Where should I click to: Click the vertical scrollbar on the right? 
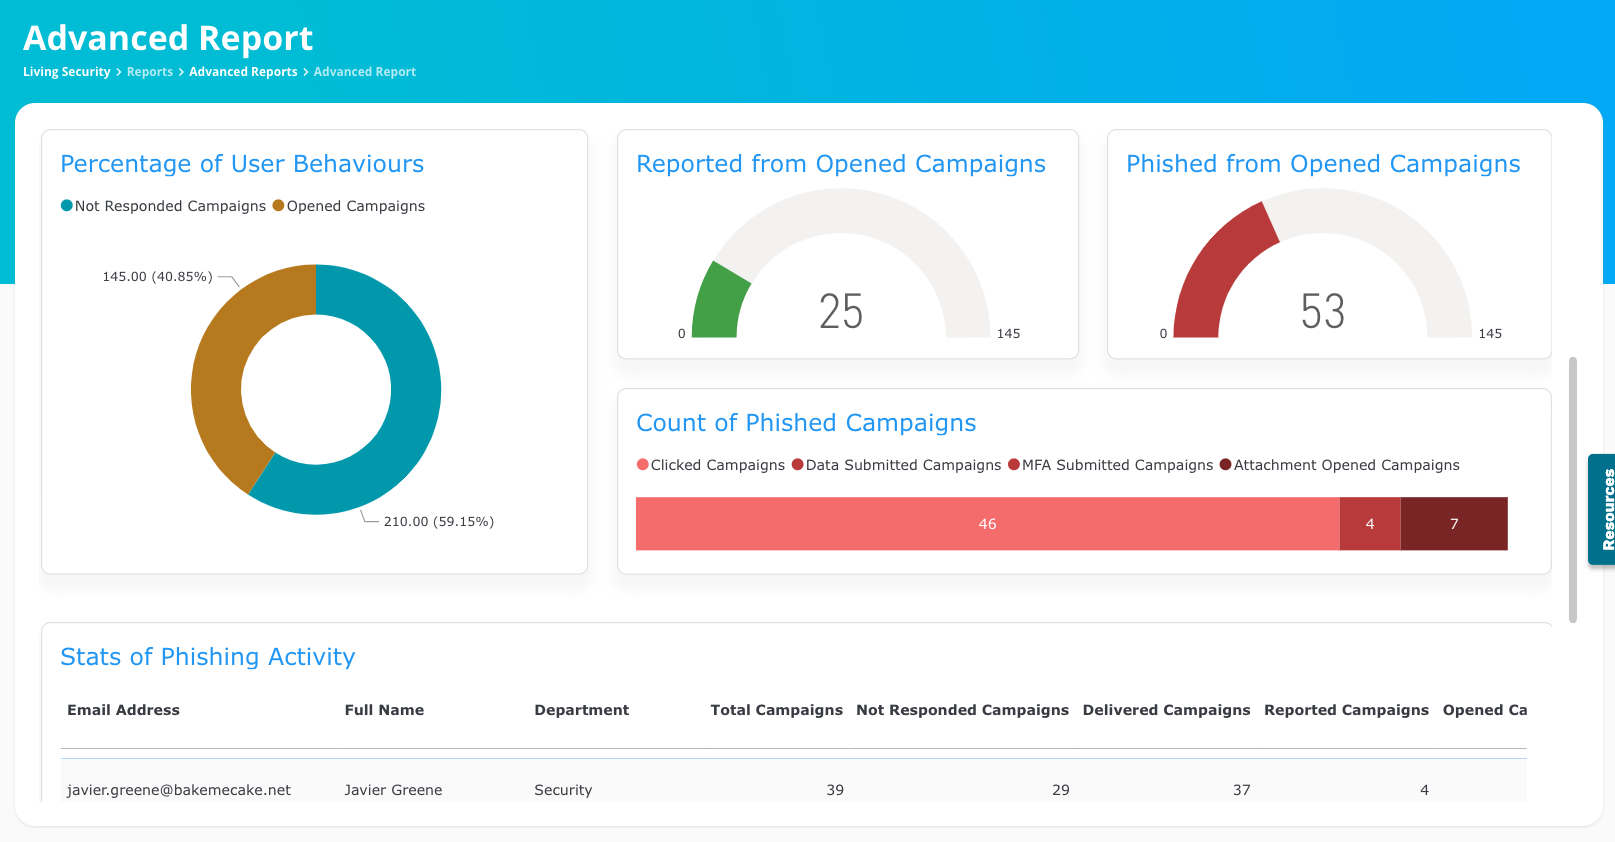(x=1573, y=490)
